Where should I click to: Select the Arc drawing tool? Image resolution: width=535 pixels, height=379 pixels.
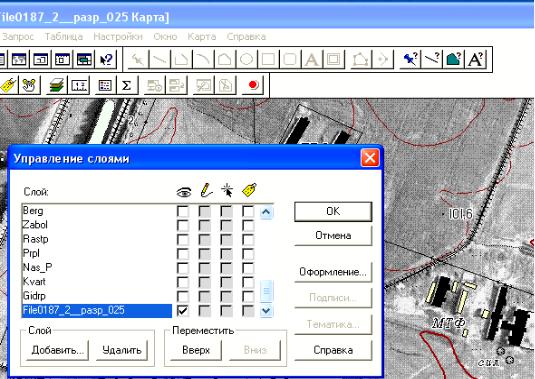click(203, 60)
